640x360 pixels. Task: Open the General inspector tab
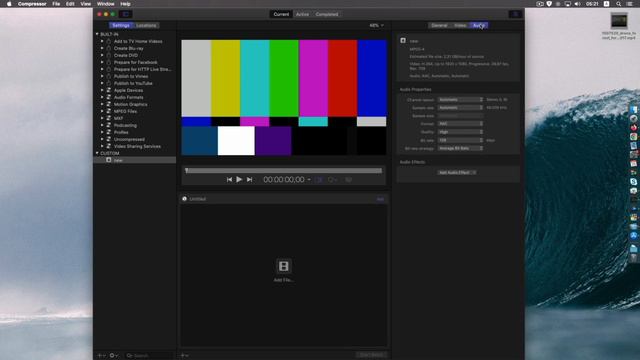439,25
